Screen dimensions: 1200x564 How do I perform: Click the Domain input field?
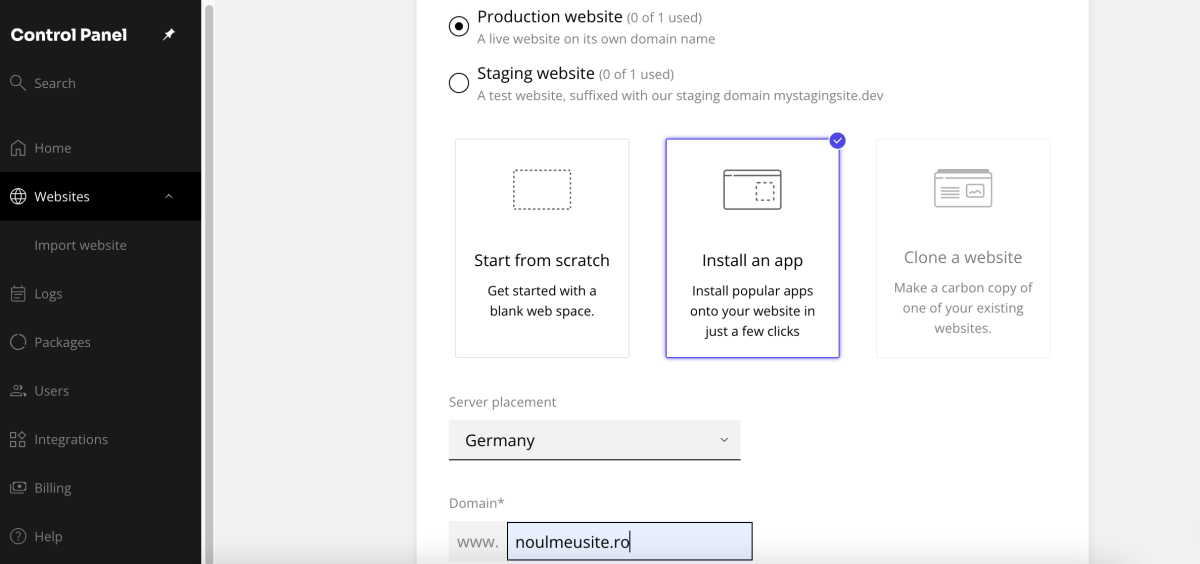coord(629,542)
